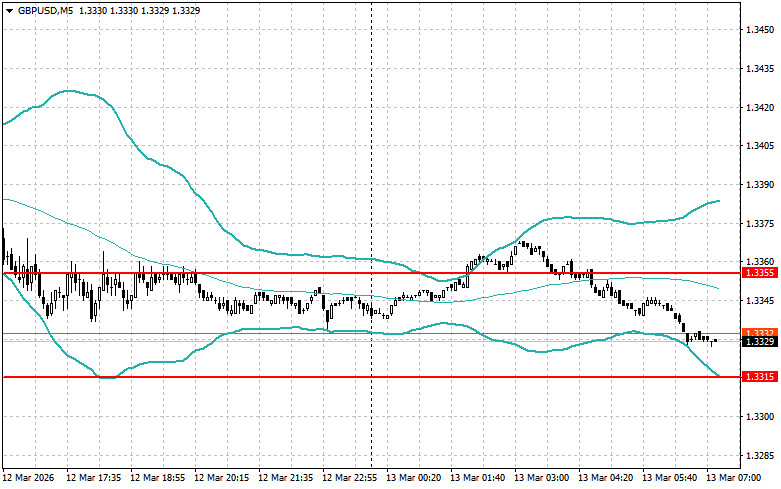Click the 1.3285 price scale value

pyautogui.click(x=760, y=456)
